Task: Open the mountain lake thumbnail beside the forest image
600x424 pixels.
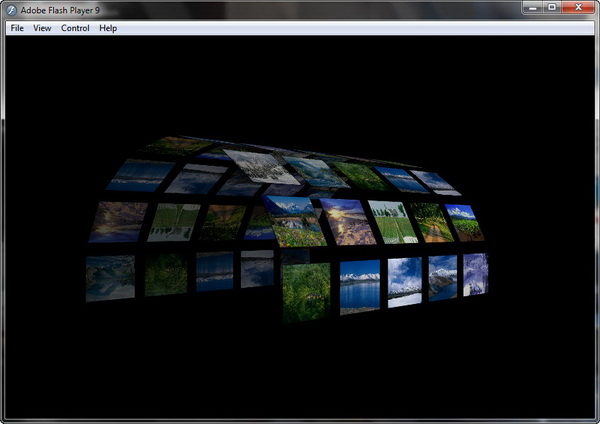Action: click(x=359, y=285)
